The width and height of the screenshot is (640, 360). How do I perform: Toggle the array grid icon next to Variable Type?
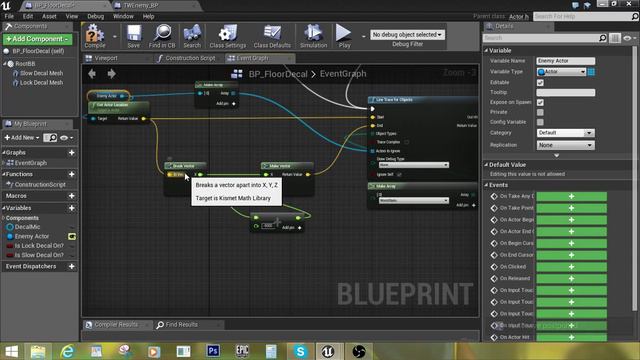pyautogui.click(x=591, y=72)
